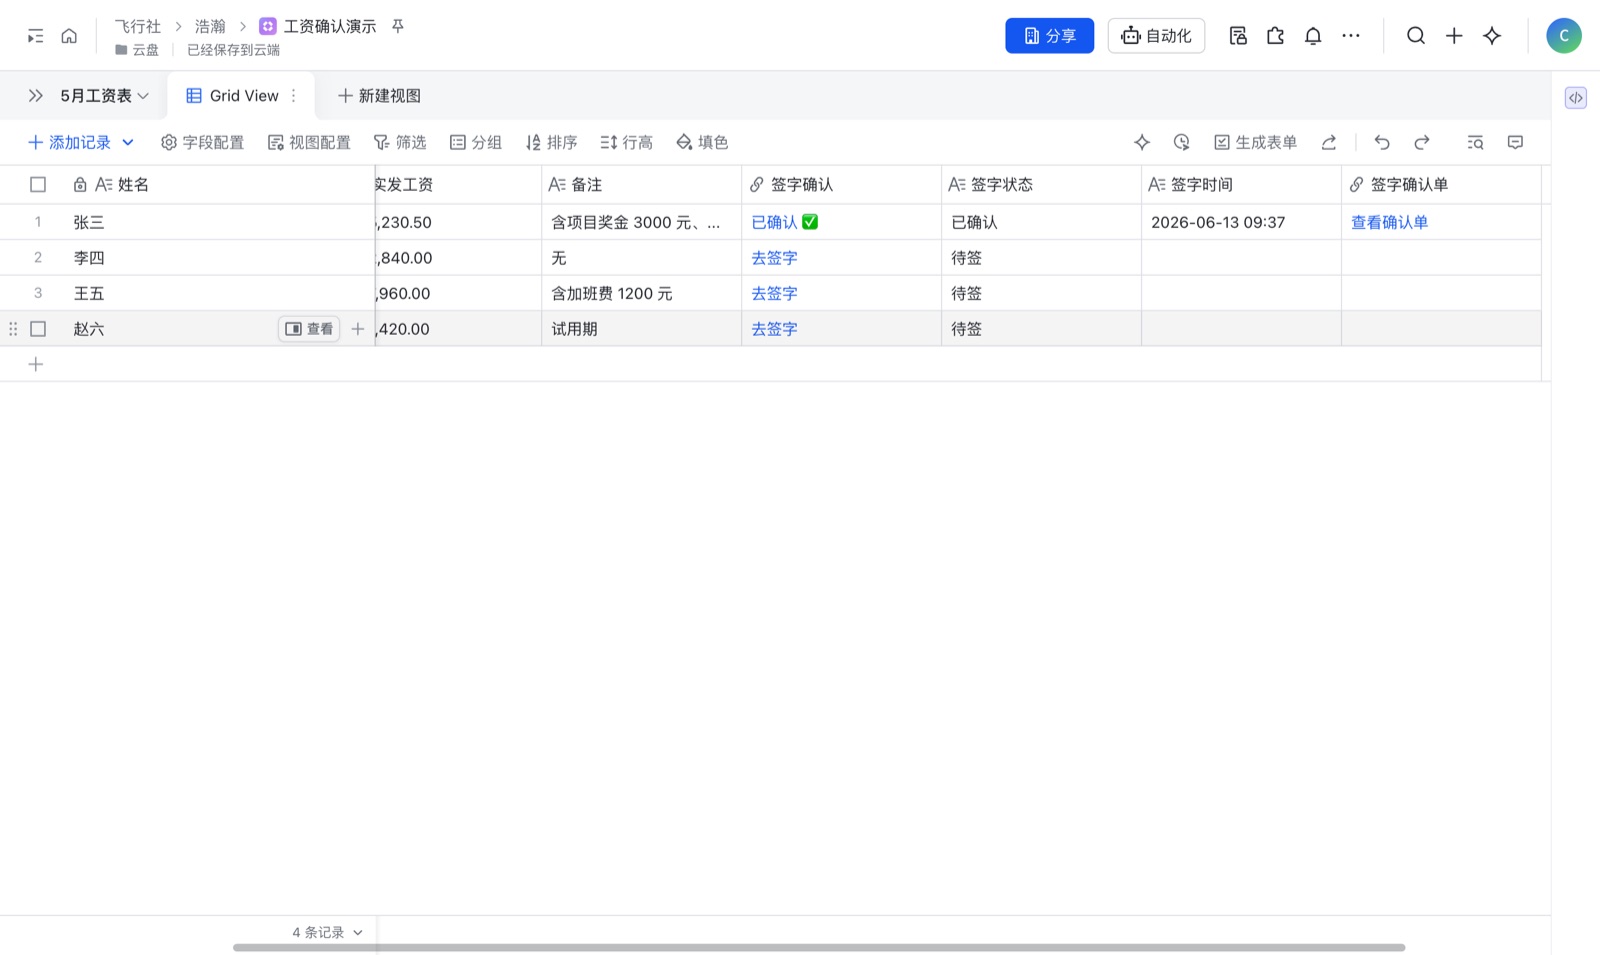This screenshot has width=1600, height=955.
Task: Add a new row with bottom plus
Action: tap(36, 364)
